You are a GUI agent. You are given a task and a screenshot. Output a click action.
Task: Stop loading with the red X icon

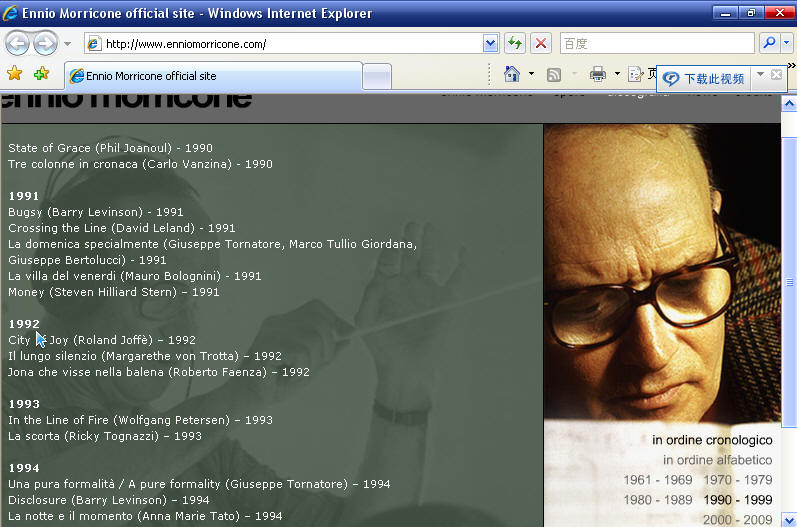click(541, 44)
